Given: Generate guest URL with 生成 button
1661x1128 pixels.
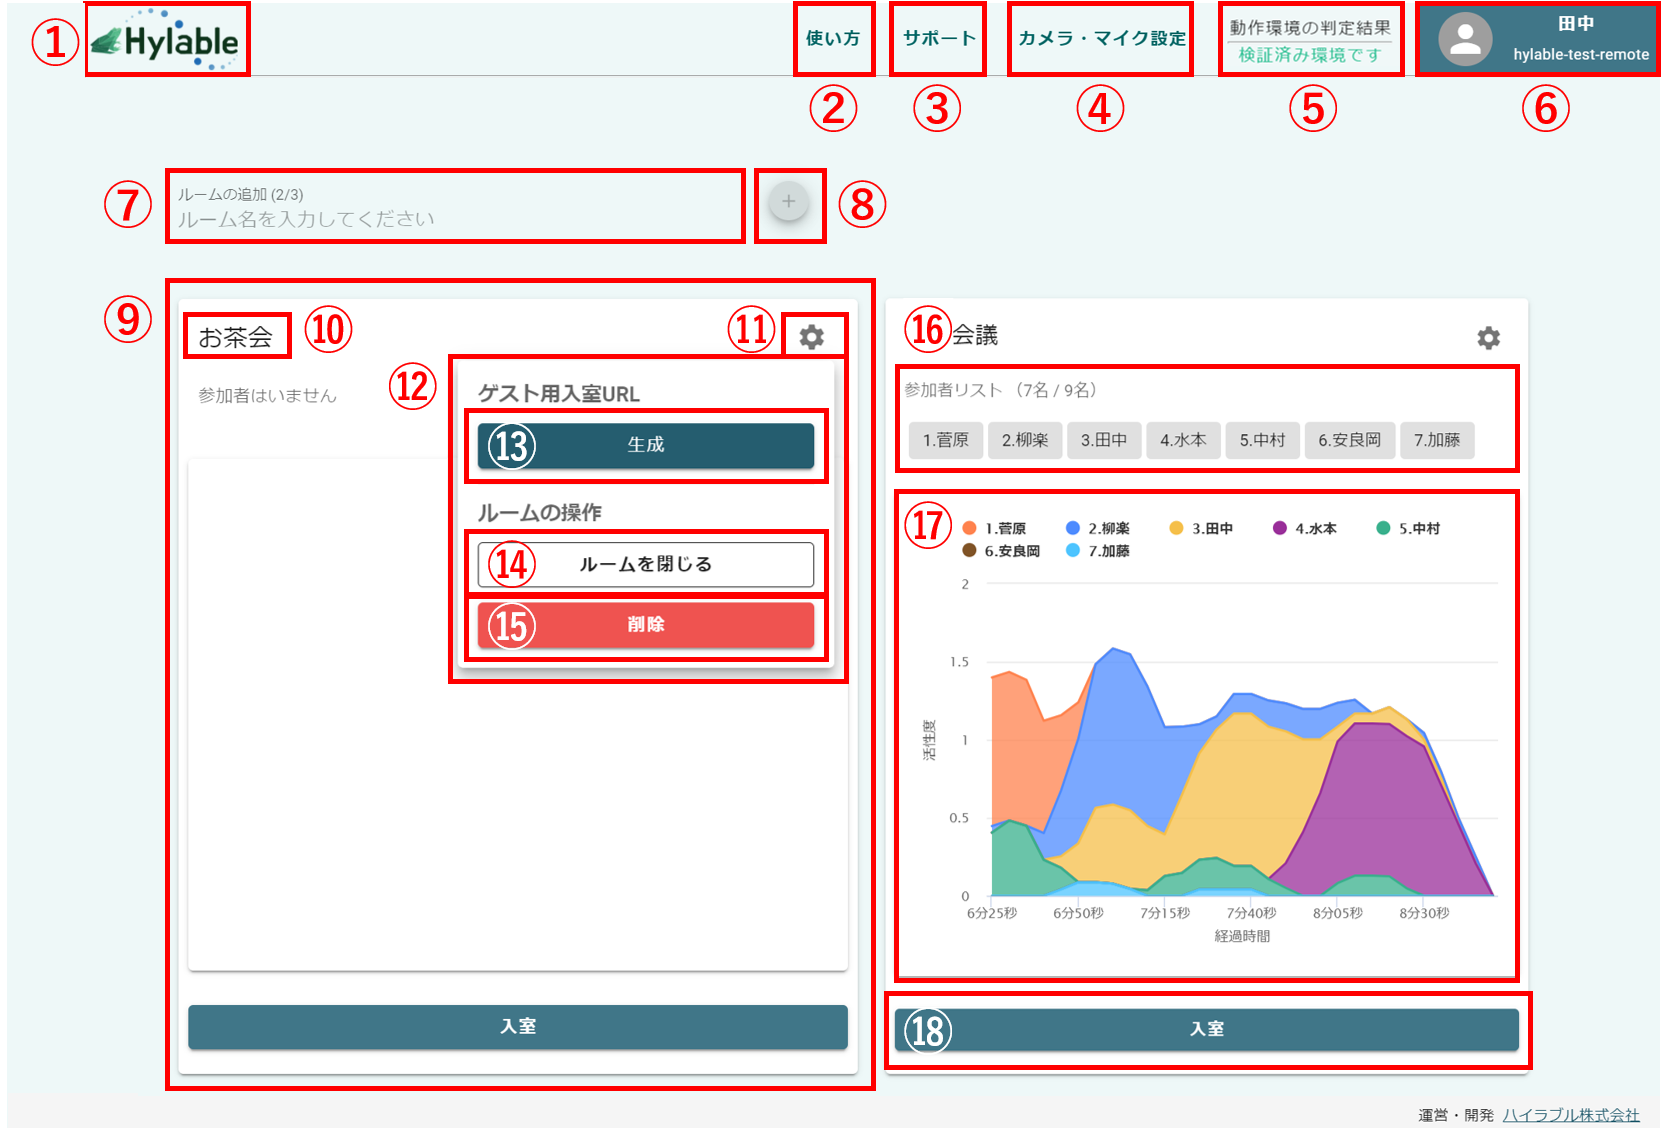Looking at the screenshot, I should [x=646, y=445].
